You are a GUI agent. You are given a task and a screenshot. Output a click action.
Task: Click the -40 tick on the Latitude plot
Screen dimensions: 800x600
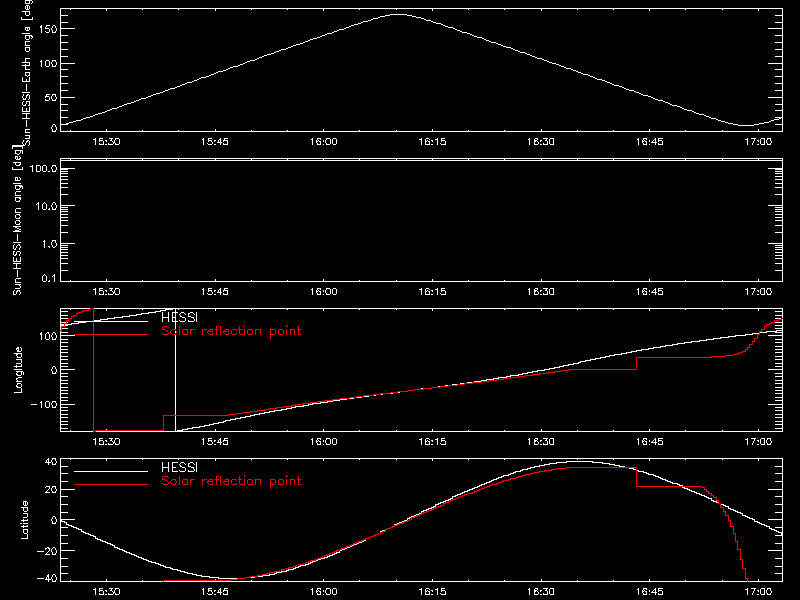pyautogui.click(x=46, y=579)
